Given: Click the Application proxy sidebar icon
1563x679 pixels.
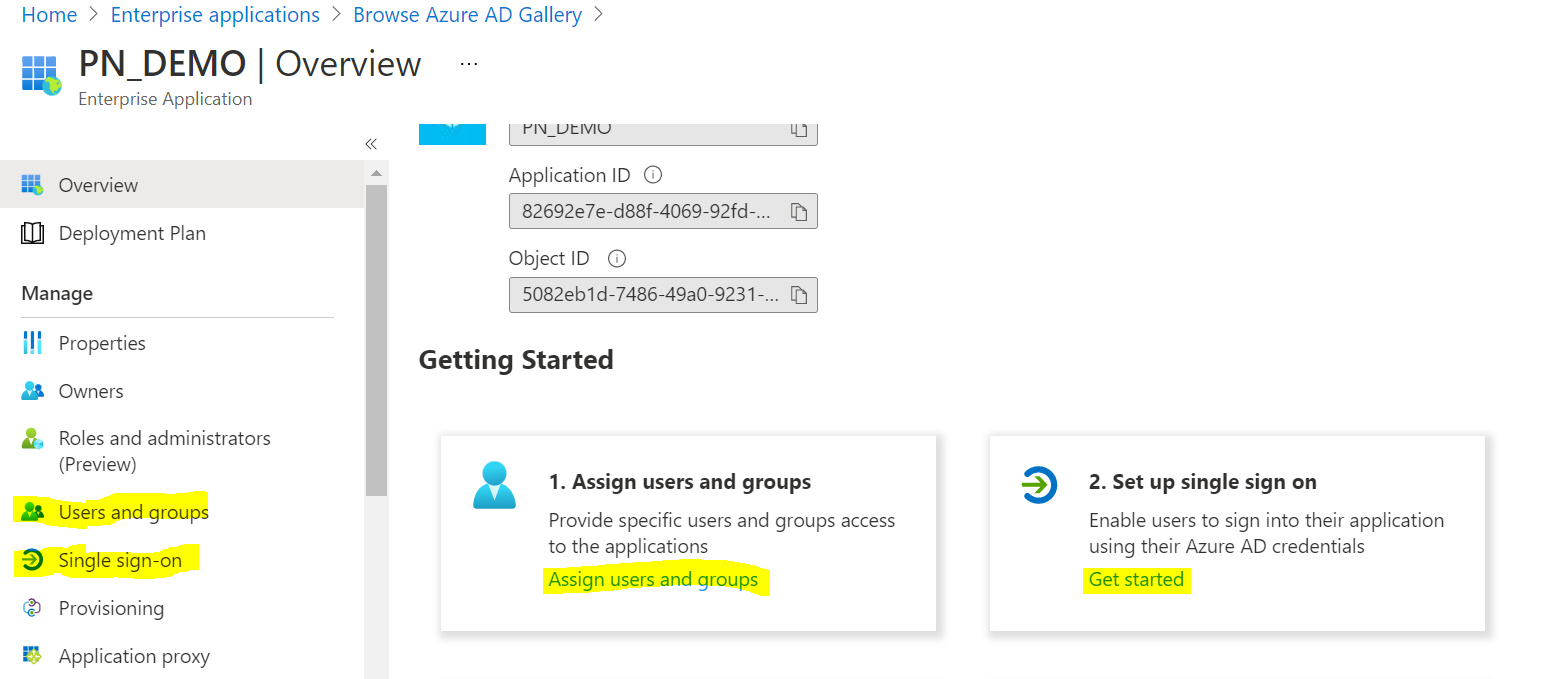Looking at the screenshot, I should [32, 656].
